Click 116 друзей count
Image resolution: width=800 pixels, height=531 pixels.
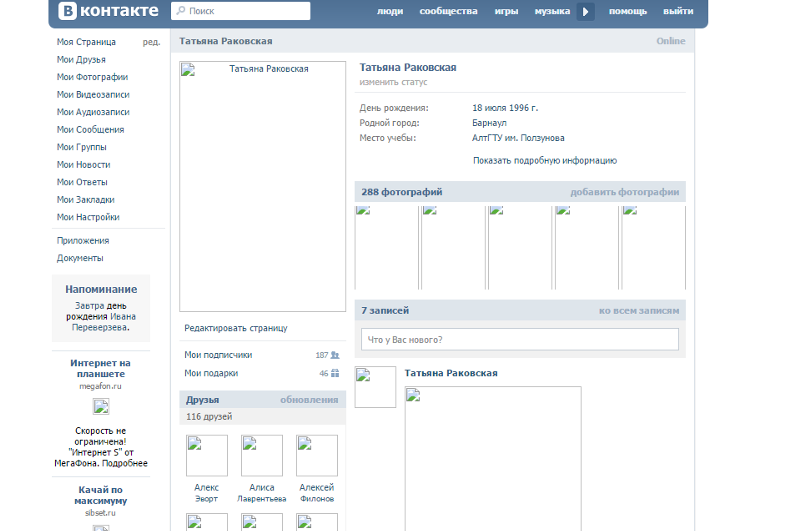pos(209,417)
